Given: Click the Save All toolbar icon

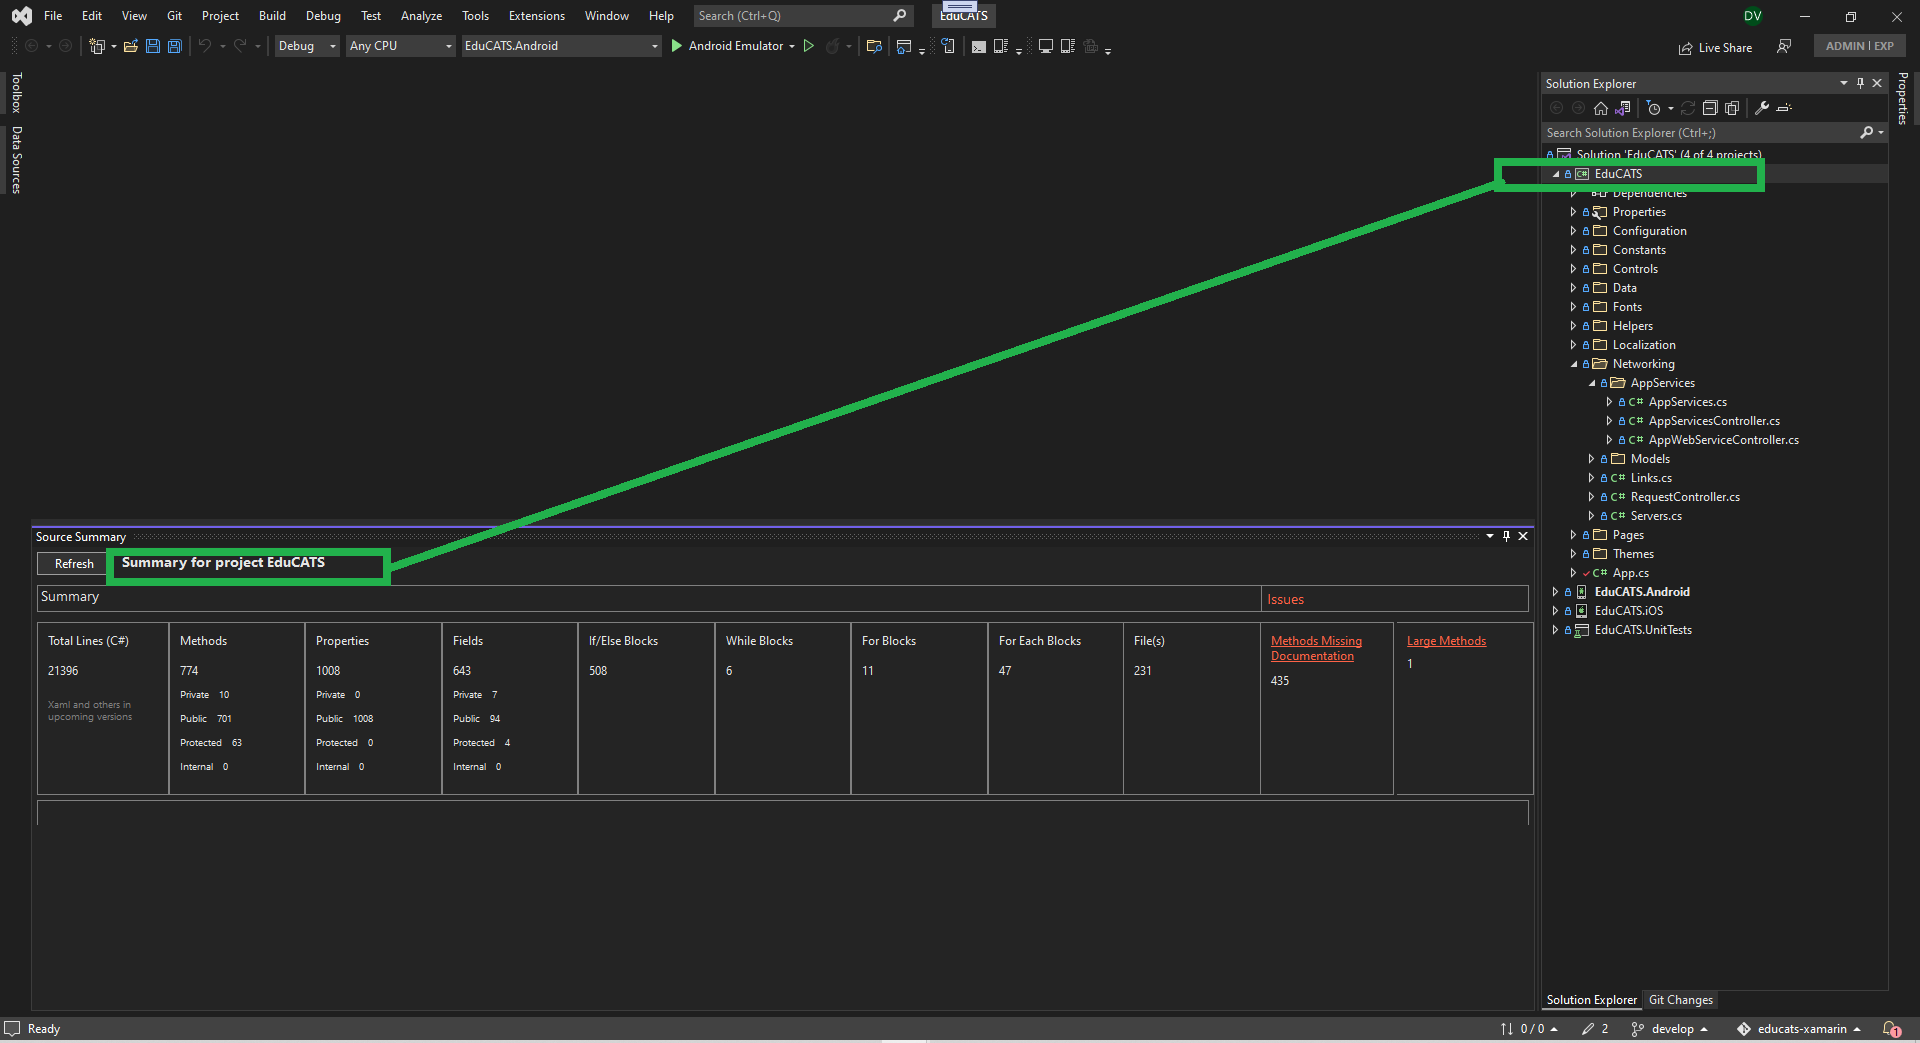Looking at the screenshot, I should click(175, 46).
